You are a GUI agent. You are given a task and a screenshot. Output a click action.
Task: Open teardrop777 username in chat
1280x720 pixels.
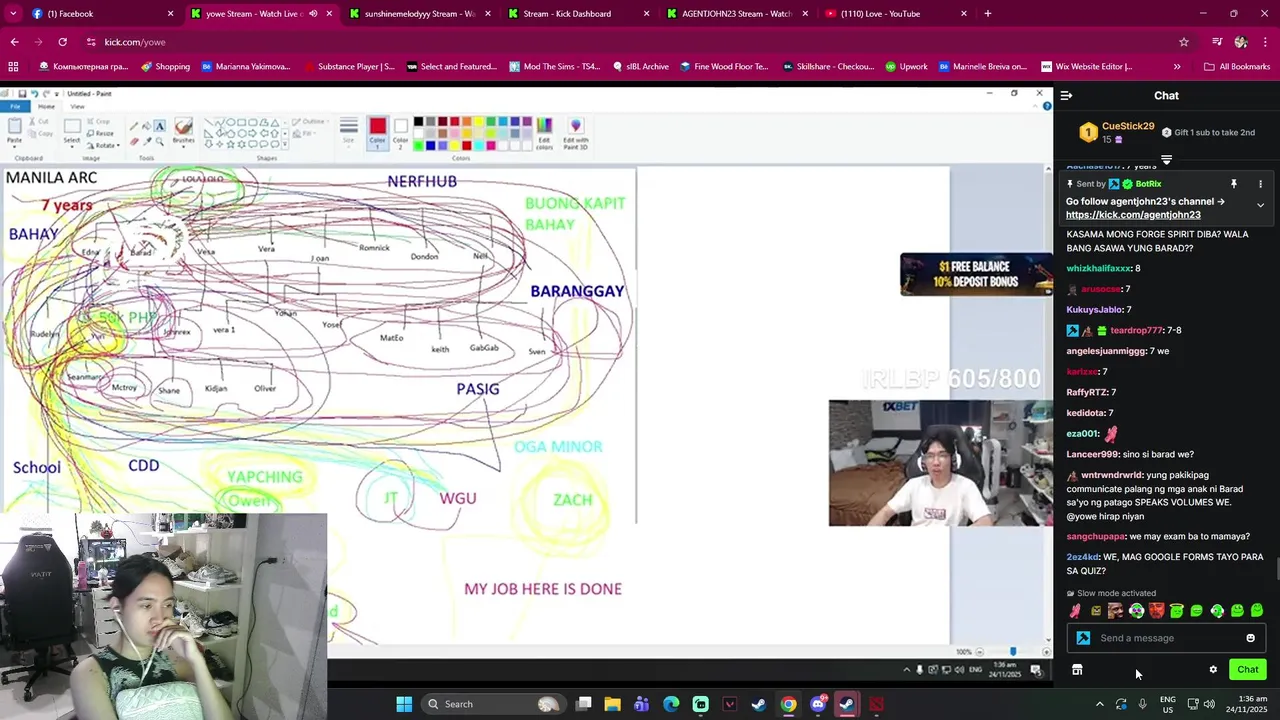1136,331
